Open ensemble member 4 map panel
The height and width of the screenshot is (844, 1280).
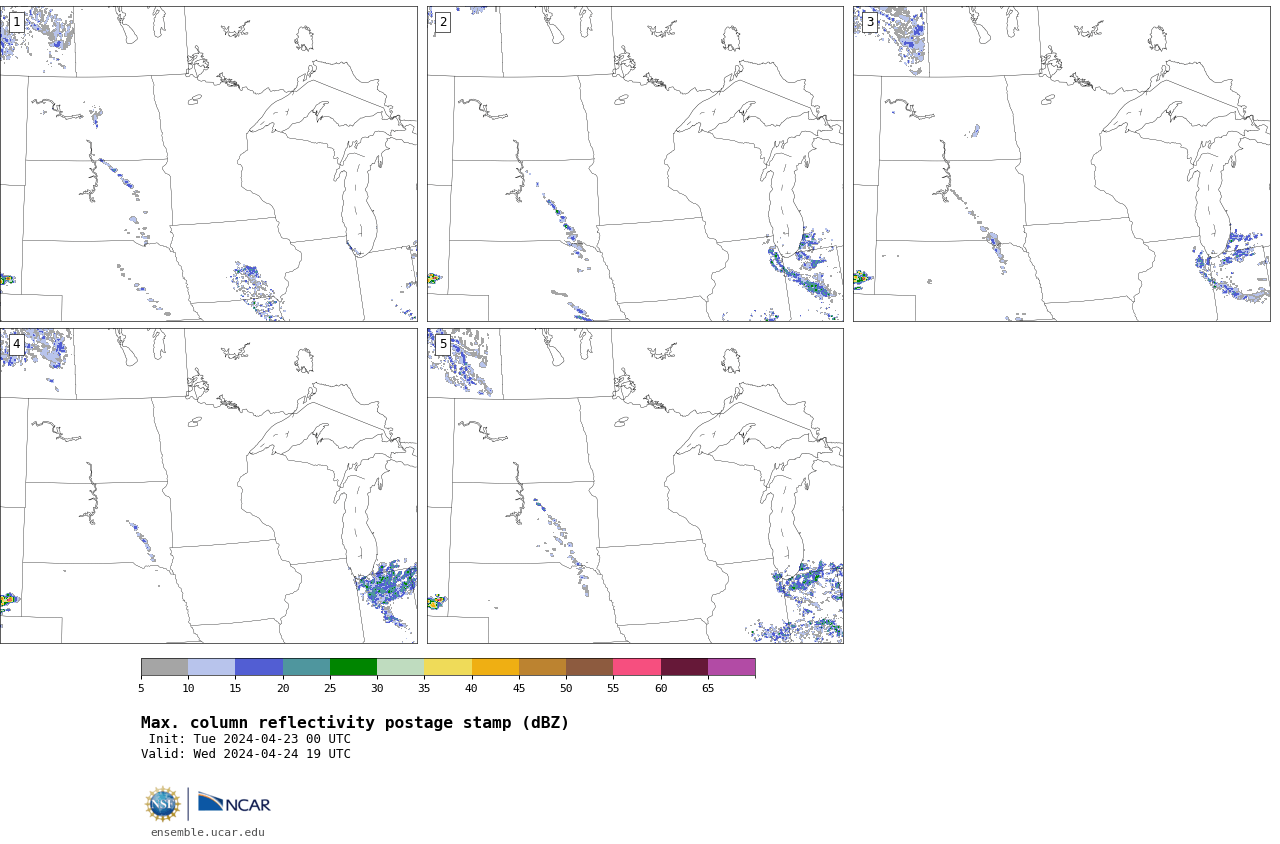tap(208, 486)
